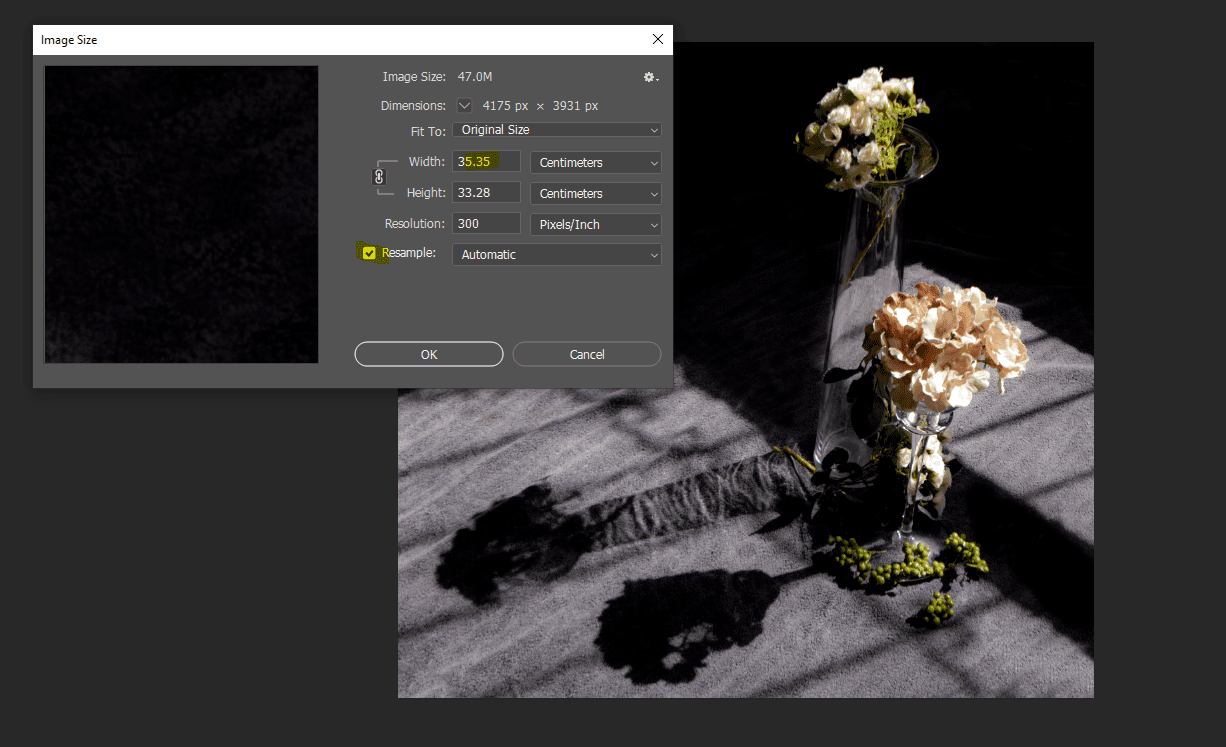The image size is (1226, 747).
Task: Click the Width field showing 35.35
Action: 487,162
